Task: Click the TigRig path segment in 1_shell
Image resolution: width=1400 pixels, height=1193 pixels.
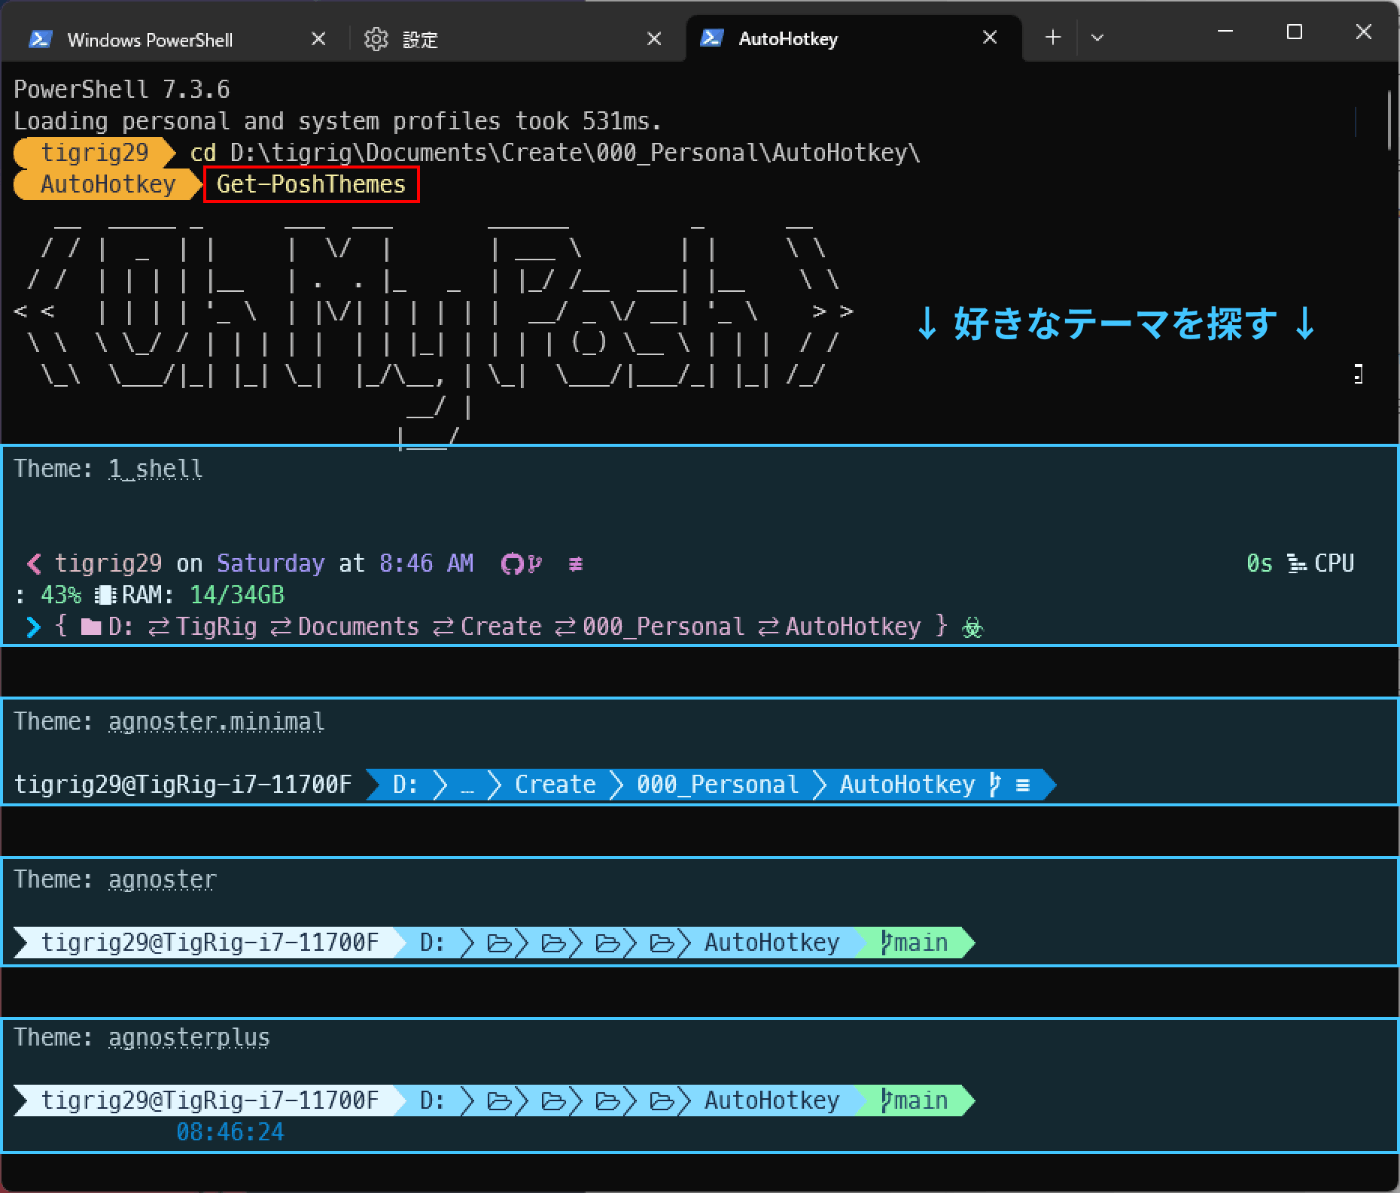Action: click(216, 627)
